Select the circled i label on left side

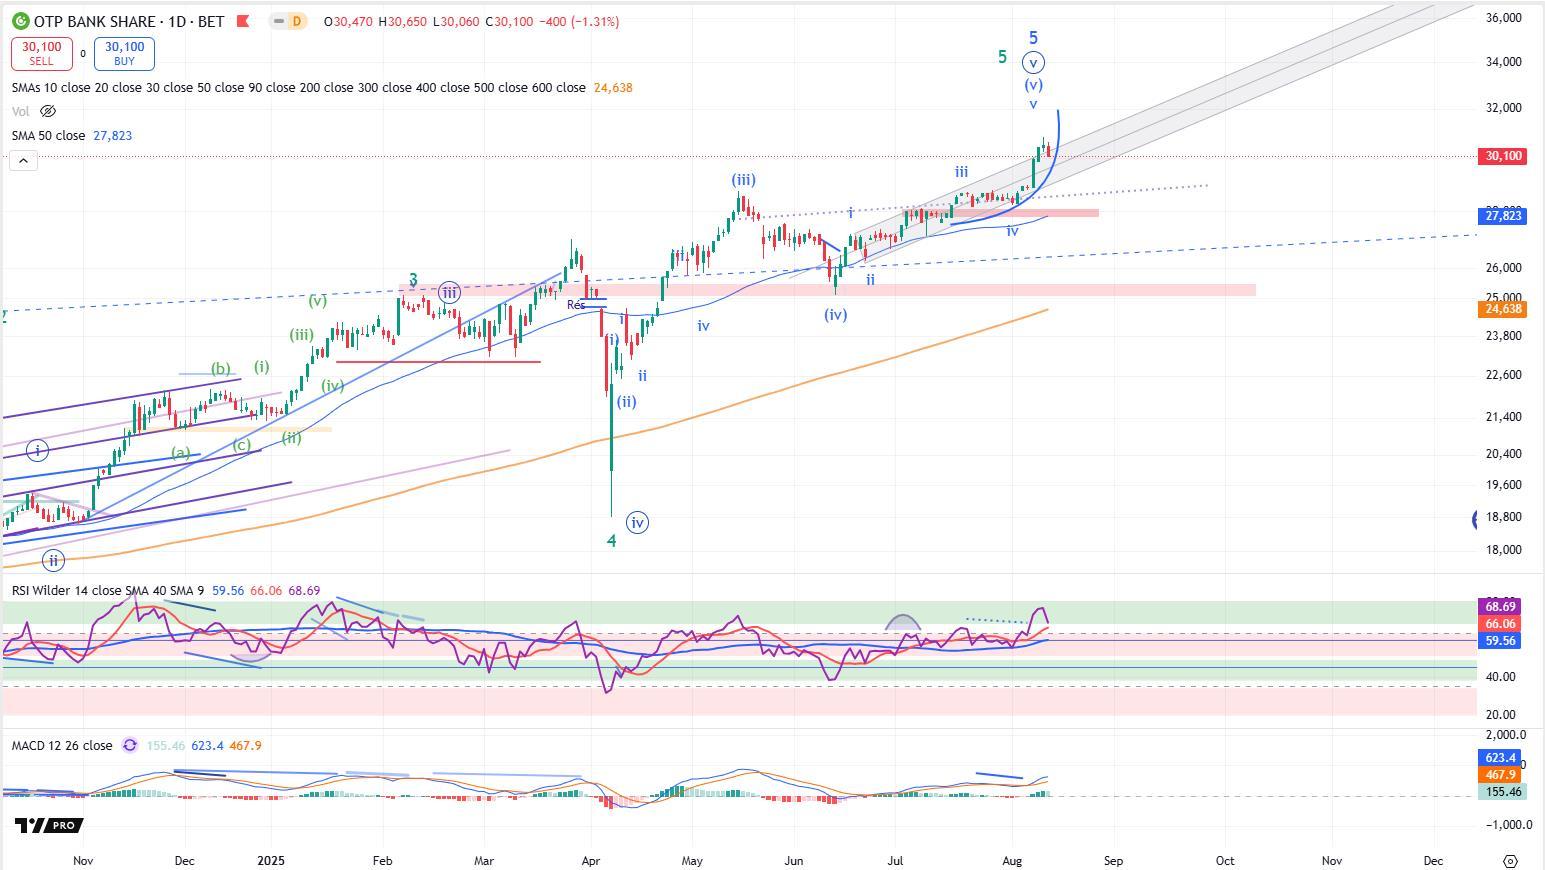37,451
